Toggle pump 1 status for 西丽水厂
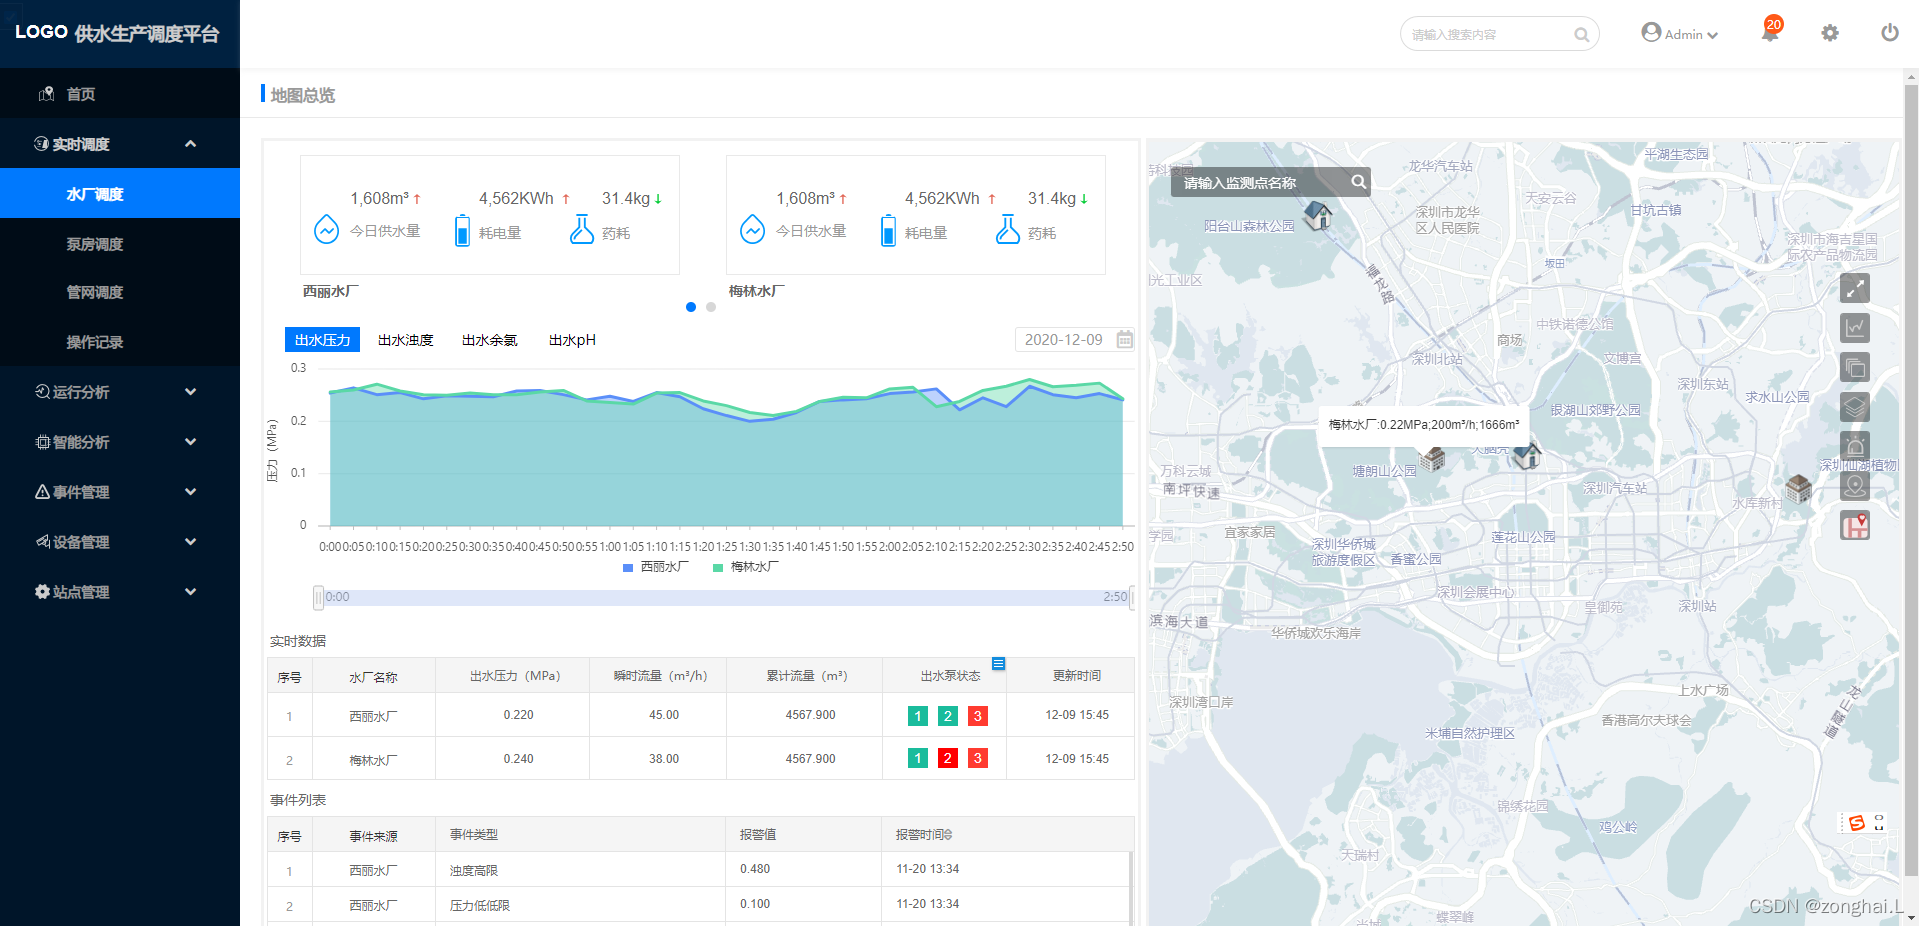This screenshot has width=1919, height=926. click(x=918, y=716)
